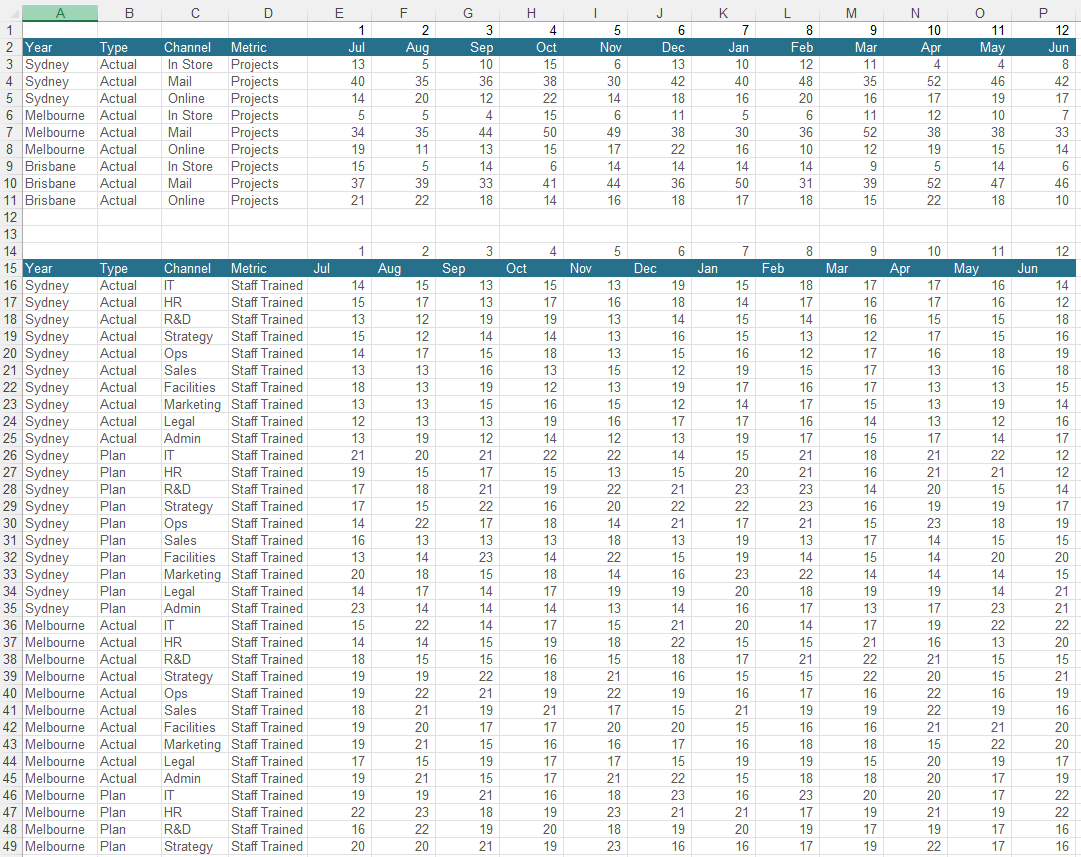This screenshot has width=1081, height=857.
Task: Click the Sales cell in row 21
Action: click(195, 370)
